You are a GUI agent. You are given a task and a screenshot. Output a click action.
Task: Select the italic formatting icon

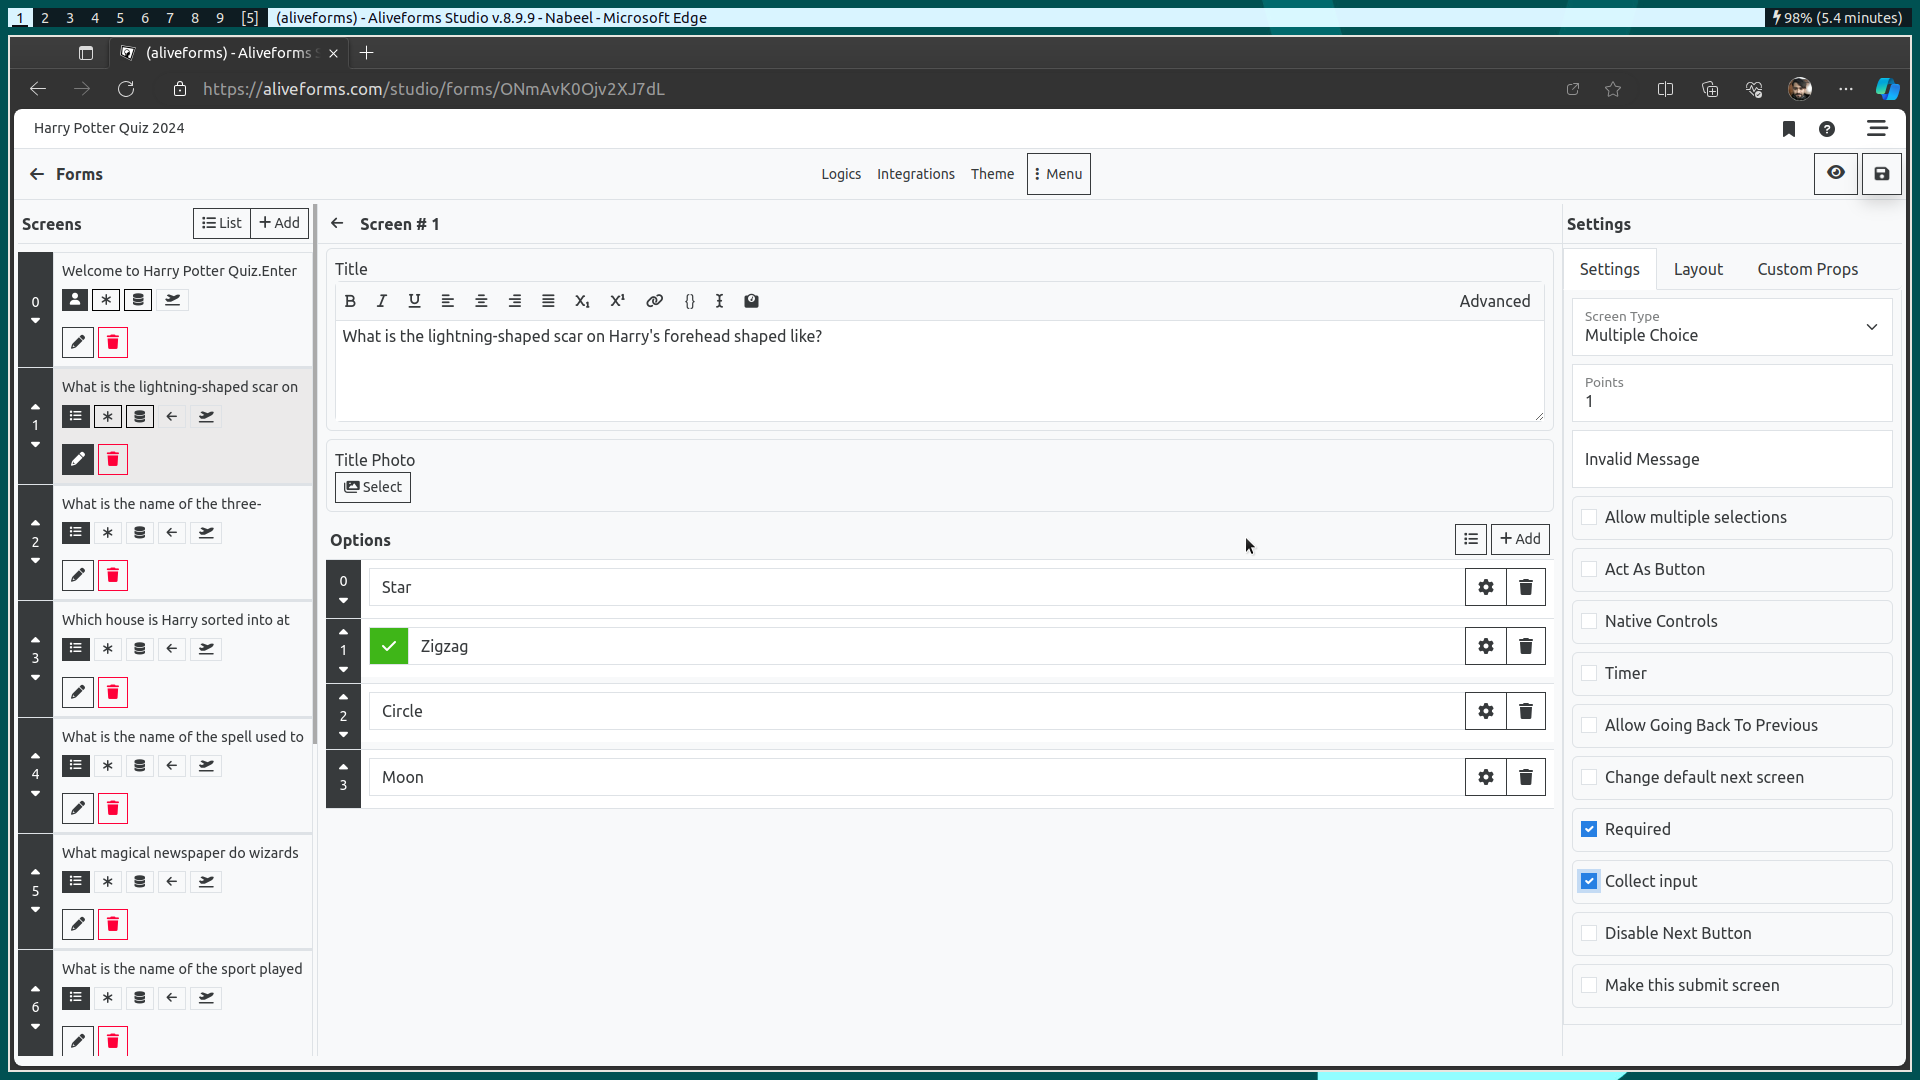(x=381, y=301)
